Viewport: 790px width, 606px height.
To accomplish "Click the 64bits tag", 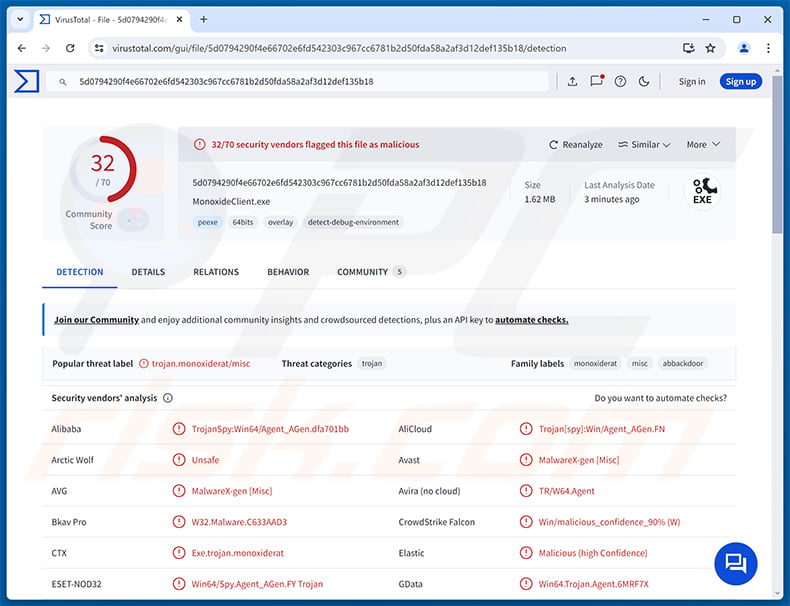I will (x=243, y=222).
